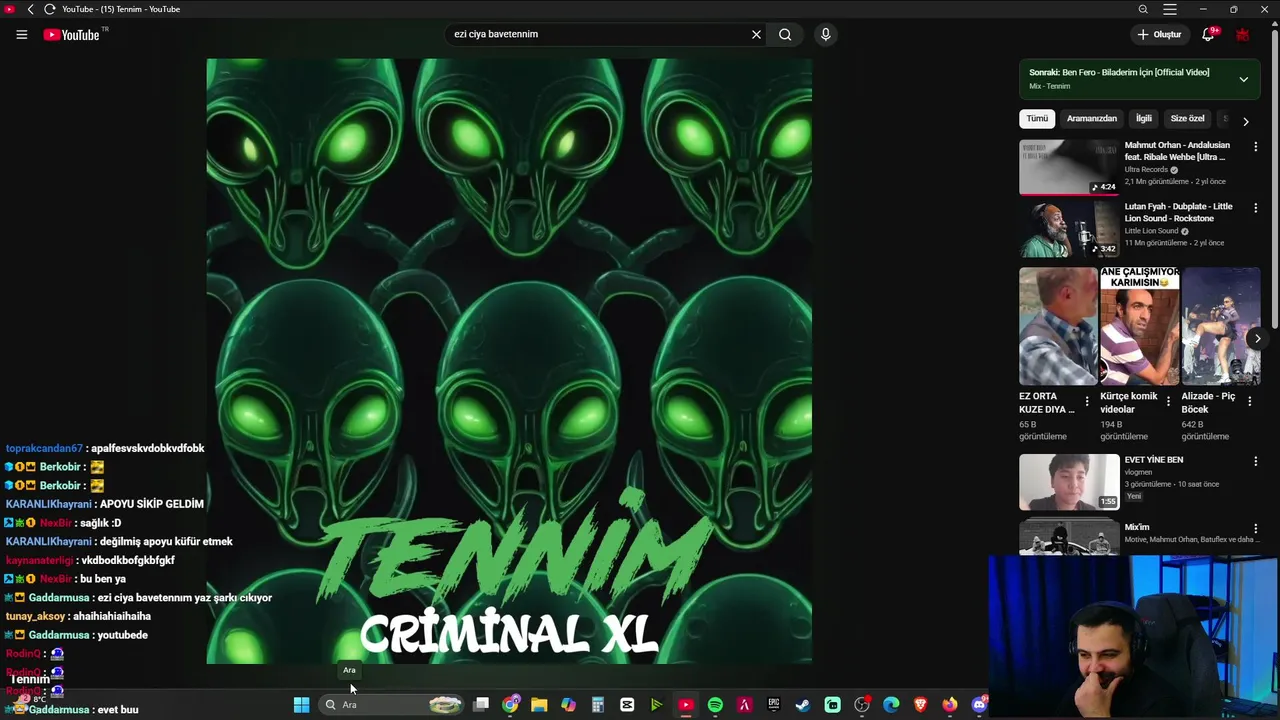
Task: Show the next shorts with the right arrow
Action: 1257,339
